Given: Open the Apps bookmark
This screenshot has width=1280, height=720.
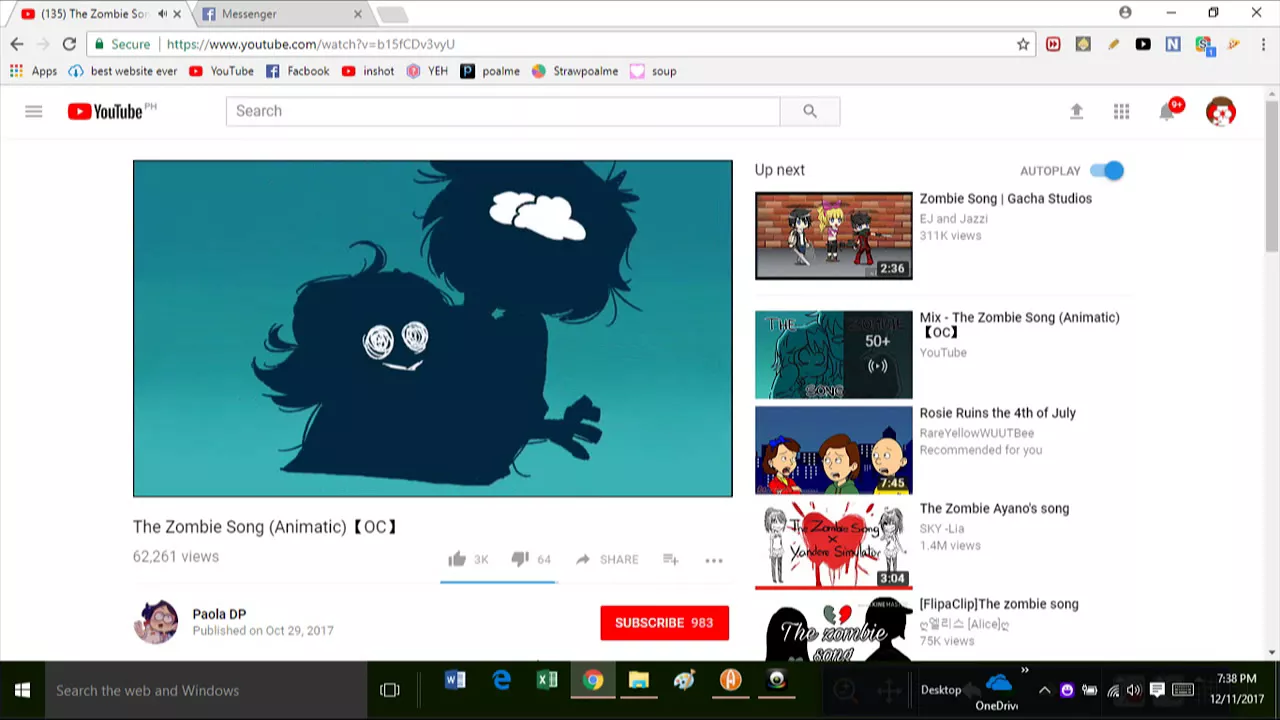Looking at the screenshot, I should point(33,71).
